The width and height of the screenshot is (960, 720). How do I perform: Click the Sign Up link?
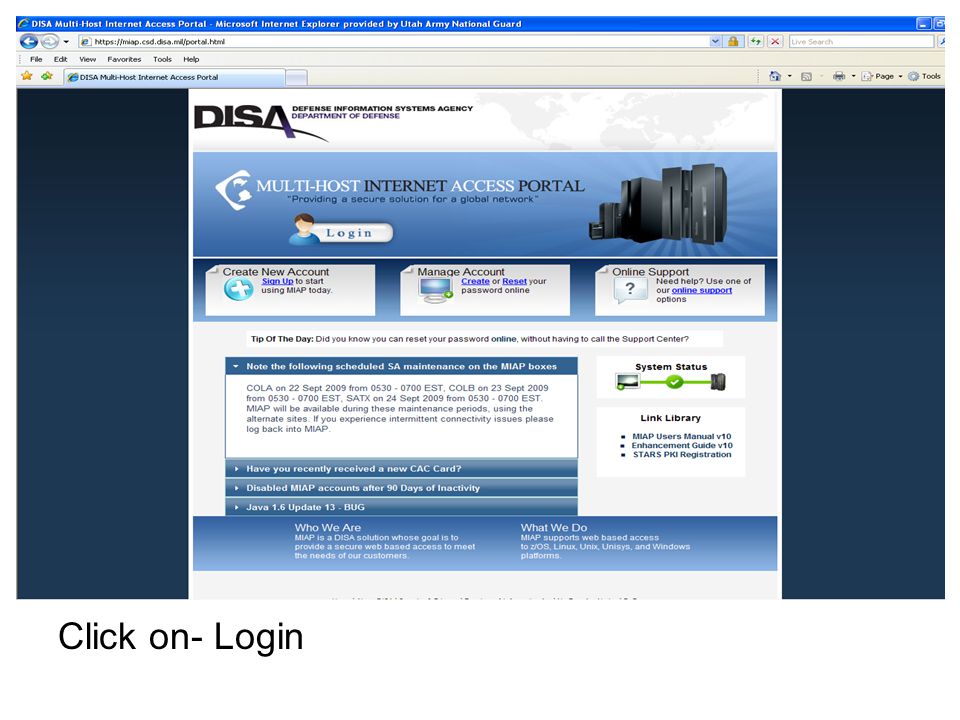(277, 281)
